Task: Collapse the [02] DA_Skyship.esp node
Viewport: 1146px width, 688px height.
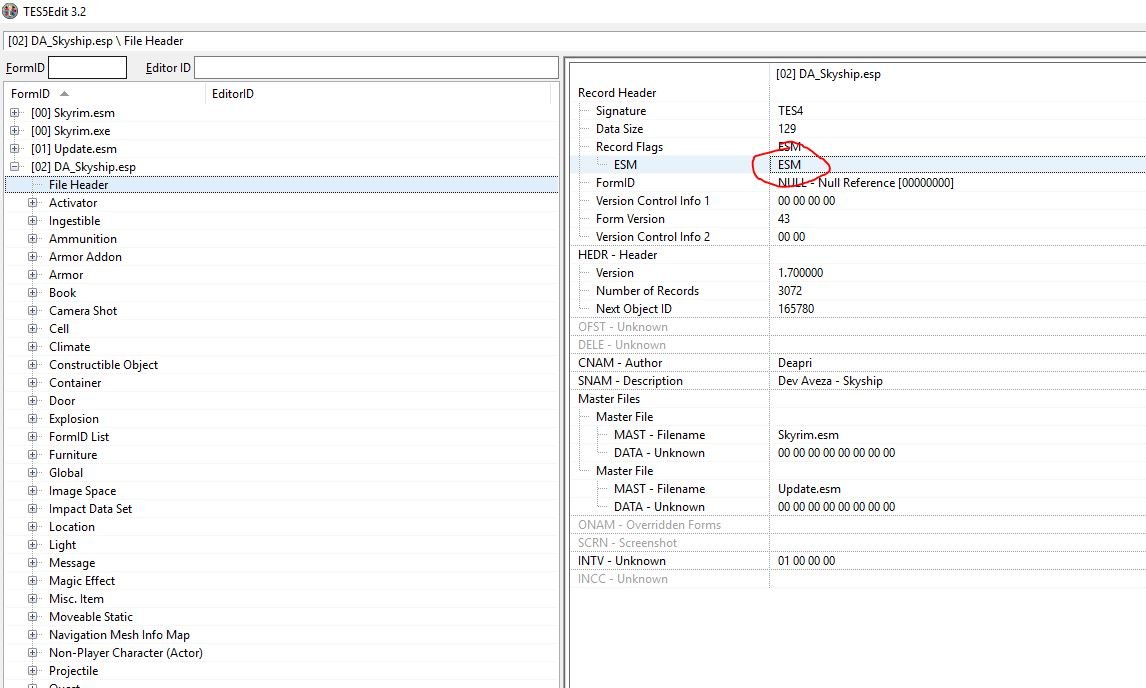Action: [15, 167]
